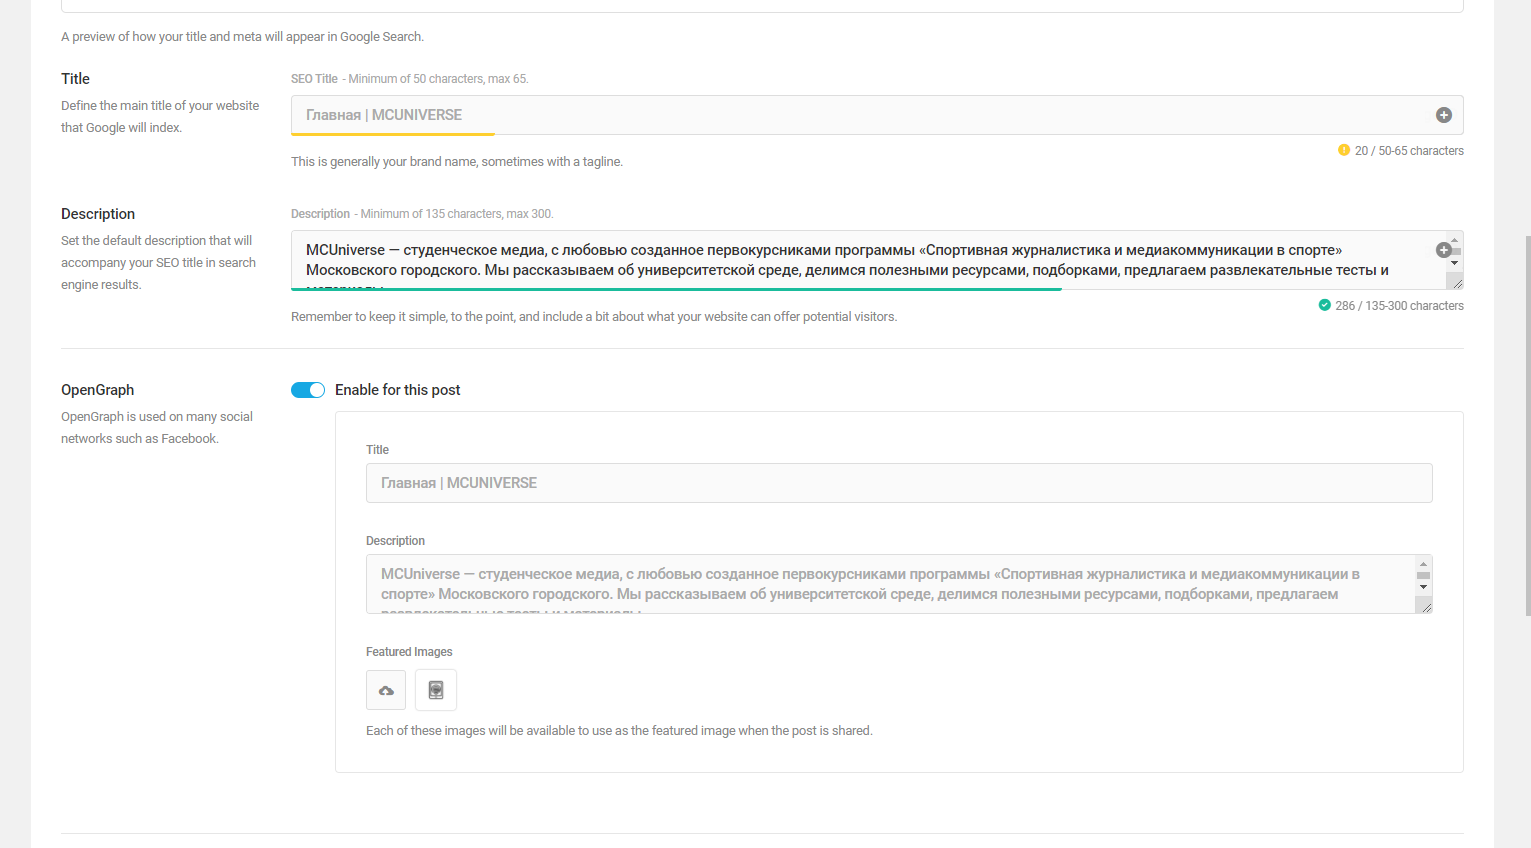Click the "Featured Images" label
The height and width of the screenshot is (848, 1531).
tap(409, 652)
